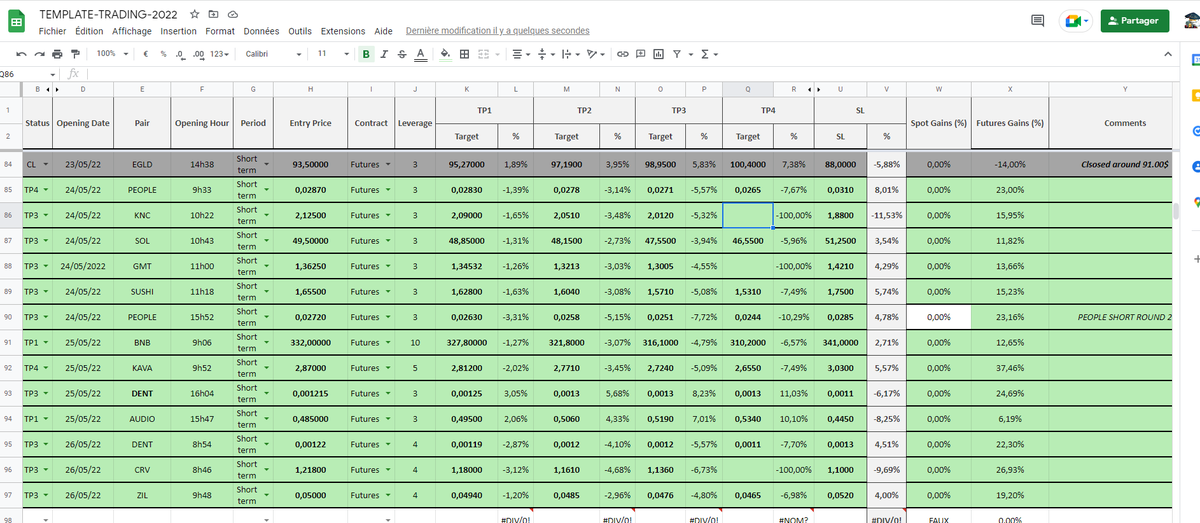Image resolution: width=1200 pixels, height=523 pixels.
Task: Open the borders tool
Action: (x=465, y=53)
